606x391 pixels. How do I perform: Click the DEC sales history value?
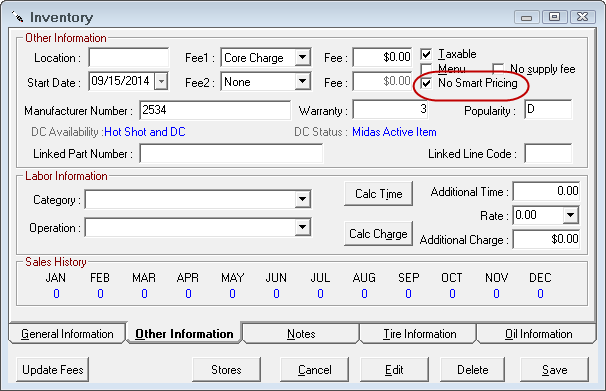pyautogui.click(x=540, y=294)
